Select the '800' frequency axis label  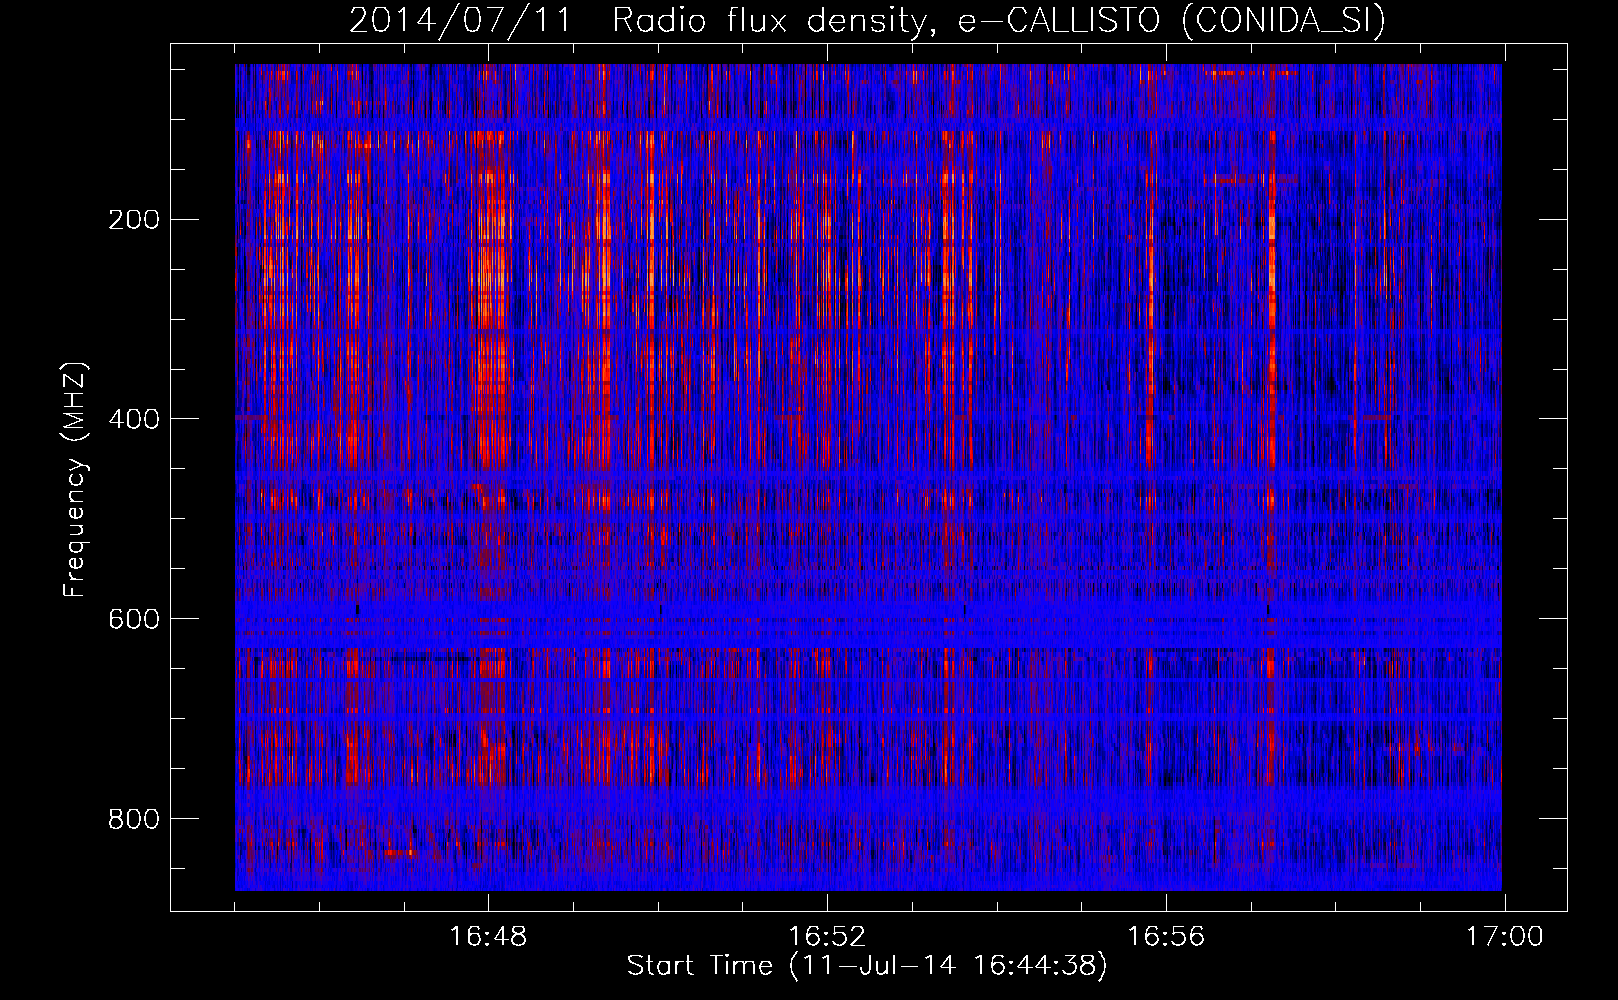(x=133, y=819)
